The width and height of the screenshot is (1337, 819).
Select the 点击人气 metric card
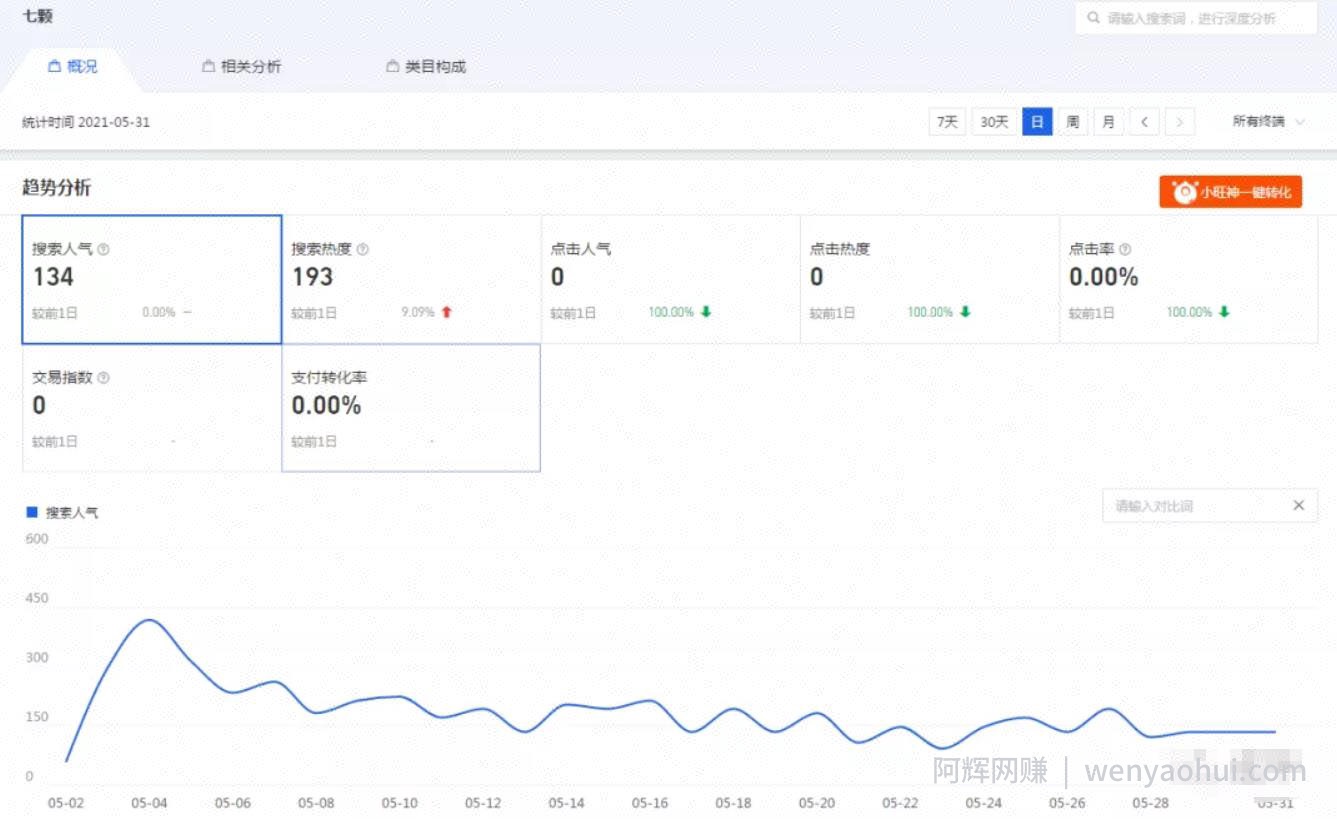670,279
